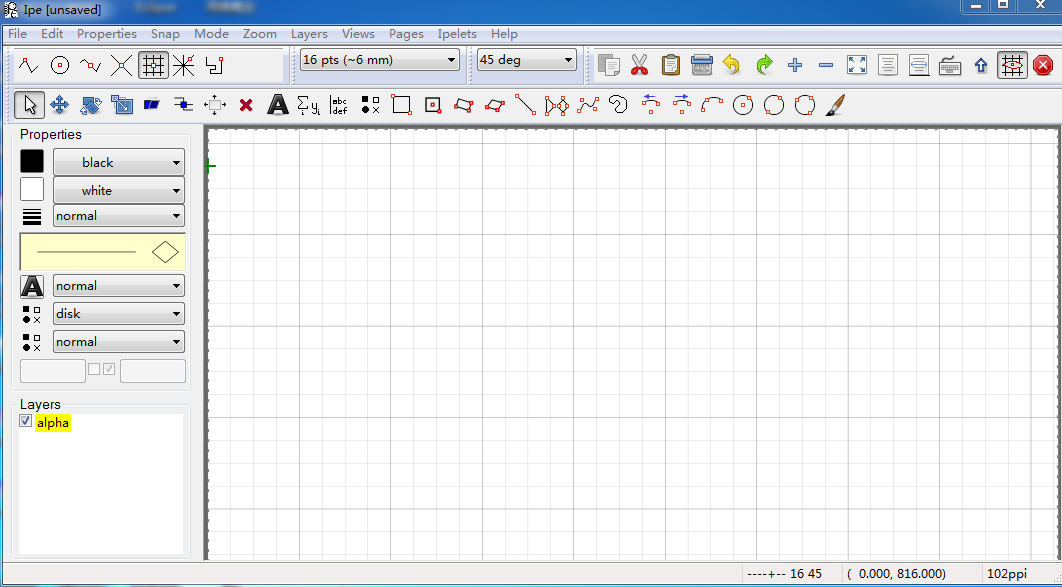Click the onscreen keyboard icon
Screen dimensions: 1062x587
coord(950,65)
